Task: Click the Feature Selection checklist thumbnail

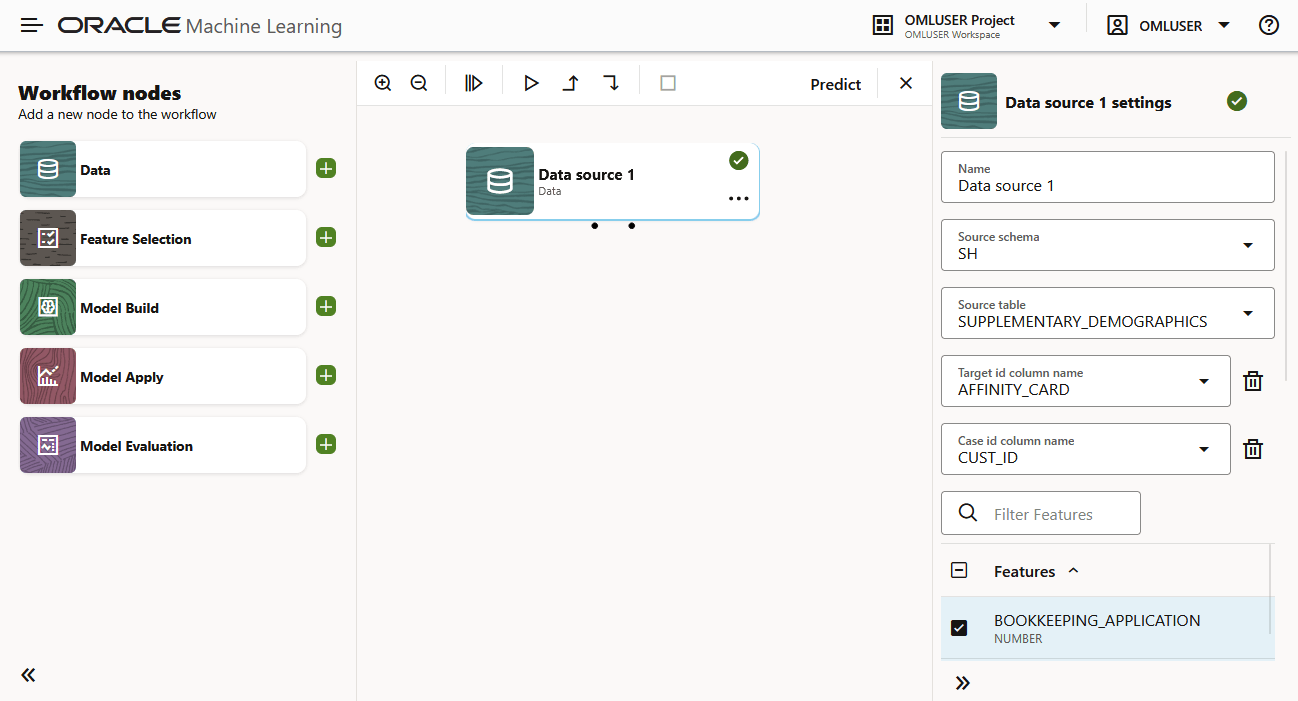Action: tap(48, 238)
